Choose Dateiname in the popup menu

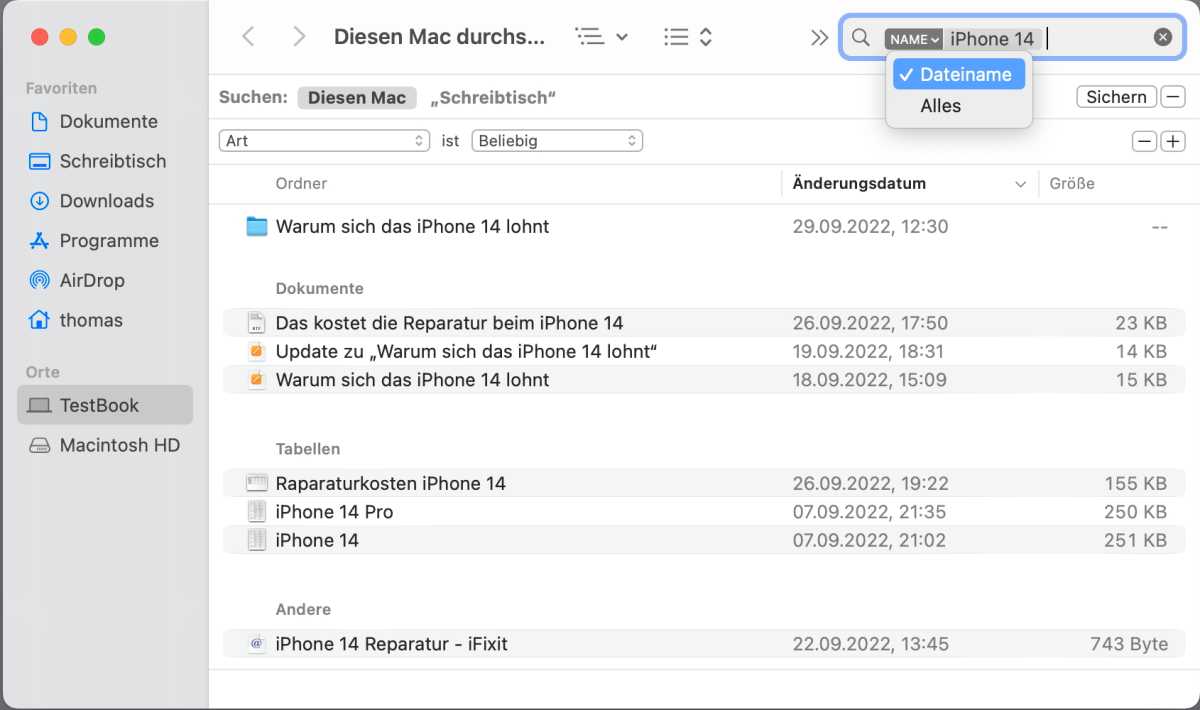(x=960, y=74)
